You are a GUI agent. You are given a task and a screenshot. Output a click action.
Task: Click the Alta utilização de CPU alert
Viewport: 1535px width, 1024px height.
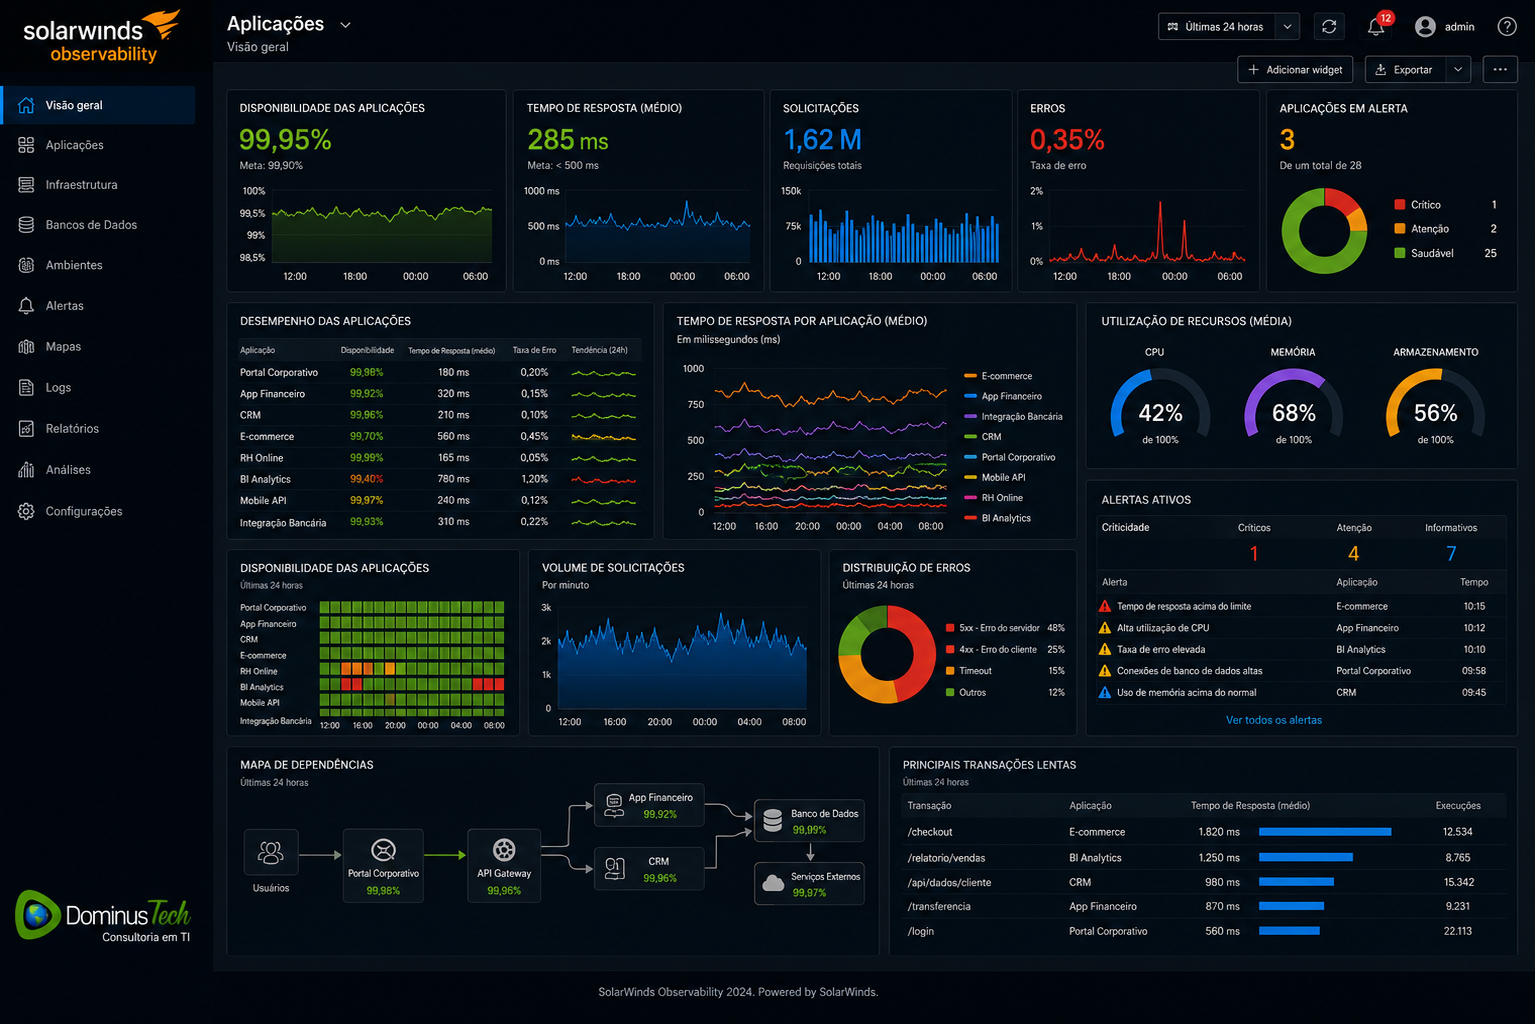(1300, 628)
